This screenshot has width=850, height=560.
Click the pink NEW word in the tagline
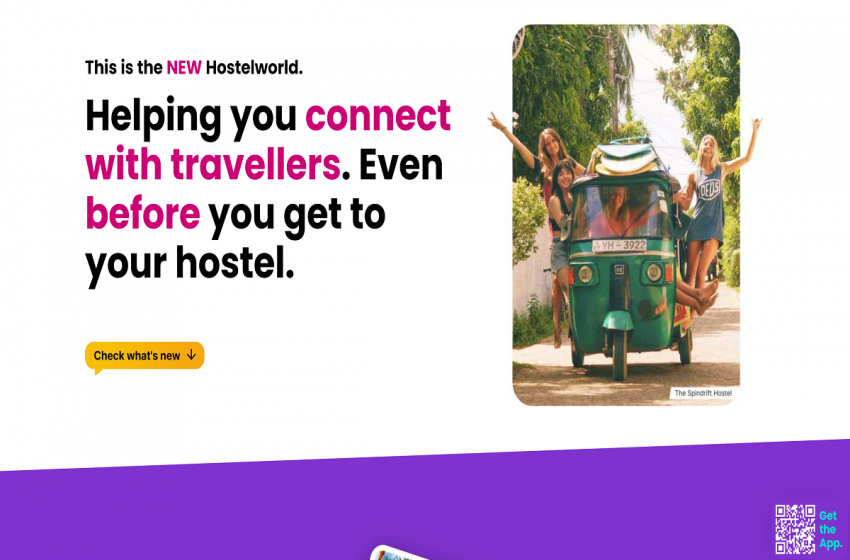tap(184, 68)
